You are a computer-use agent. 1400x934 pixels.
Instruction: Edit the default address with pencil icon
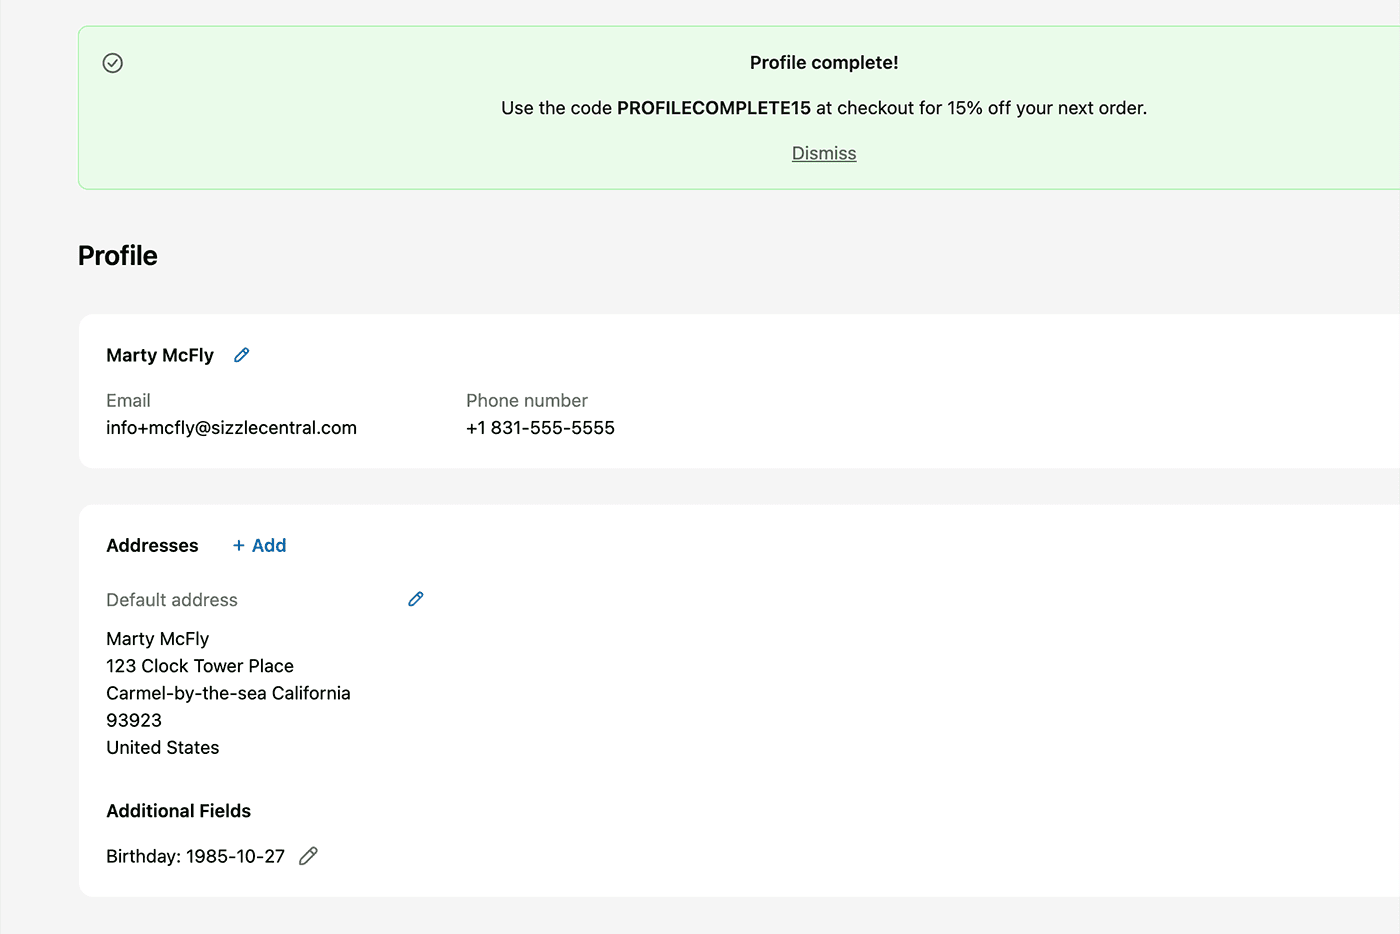pyautogui.click(x=416, y=599)
